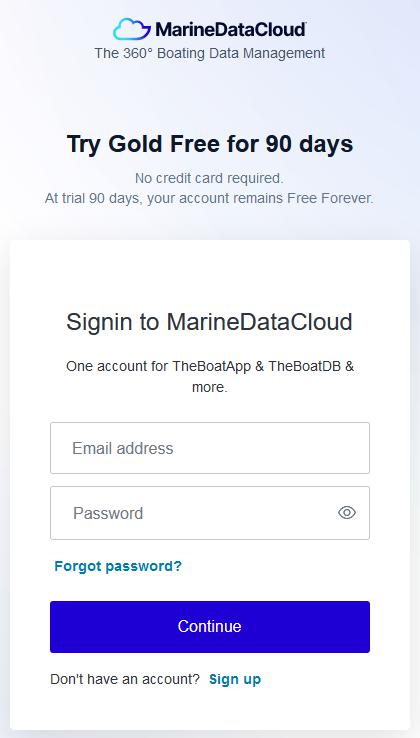Open the Forgot password? link
The width and height of the screenshot is (420, 738).
coord(118,566)
